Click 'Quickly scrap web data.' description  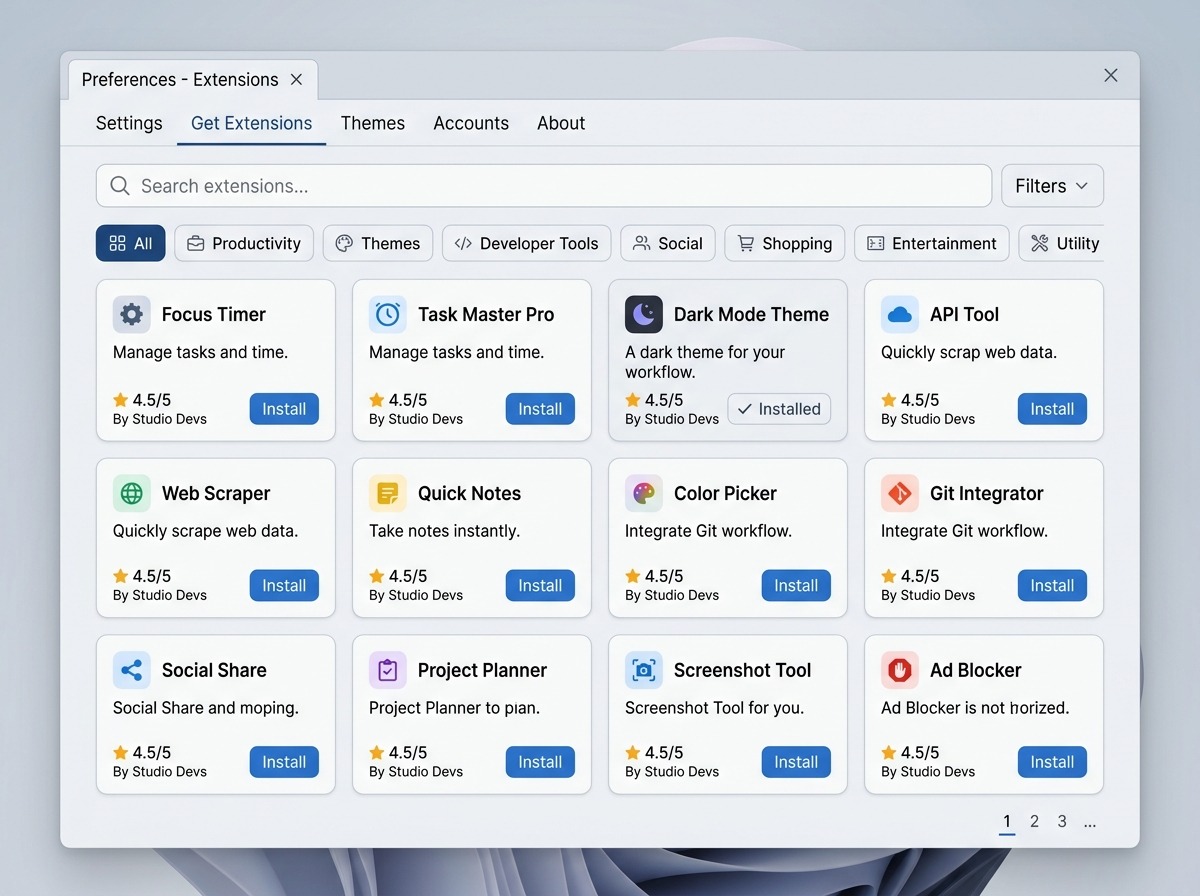click(969, 352)
